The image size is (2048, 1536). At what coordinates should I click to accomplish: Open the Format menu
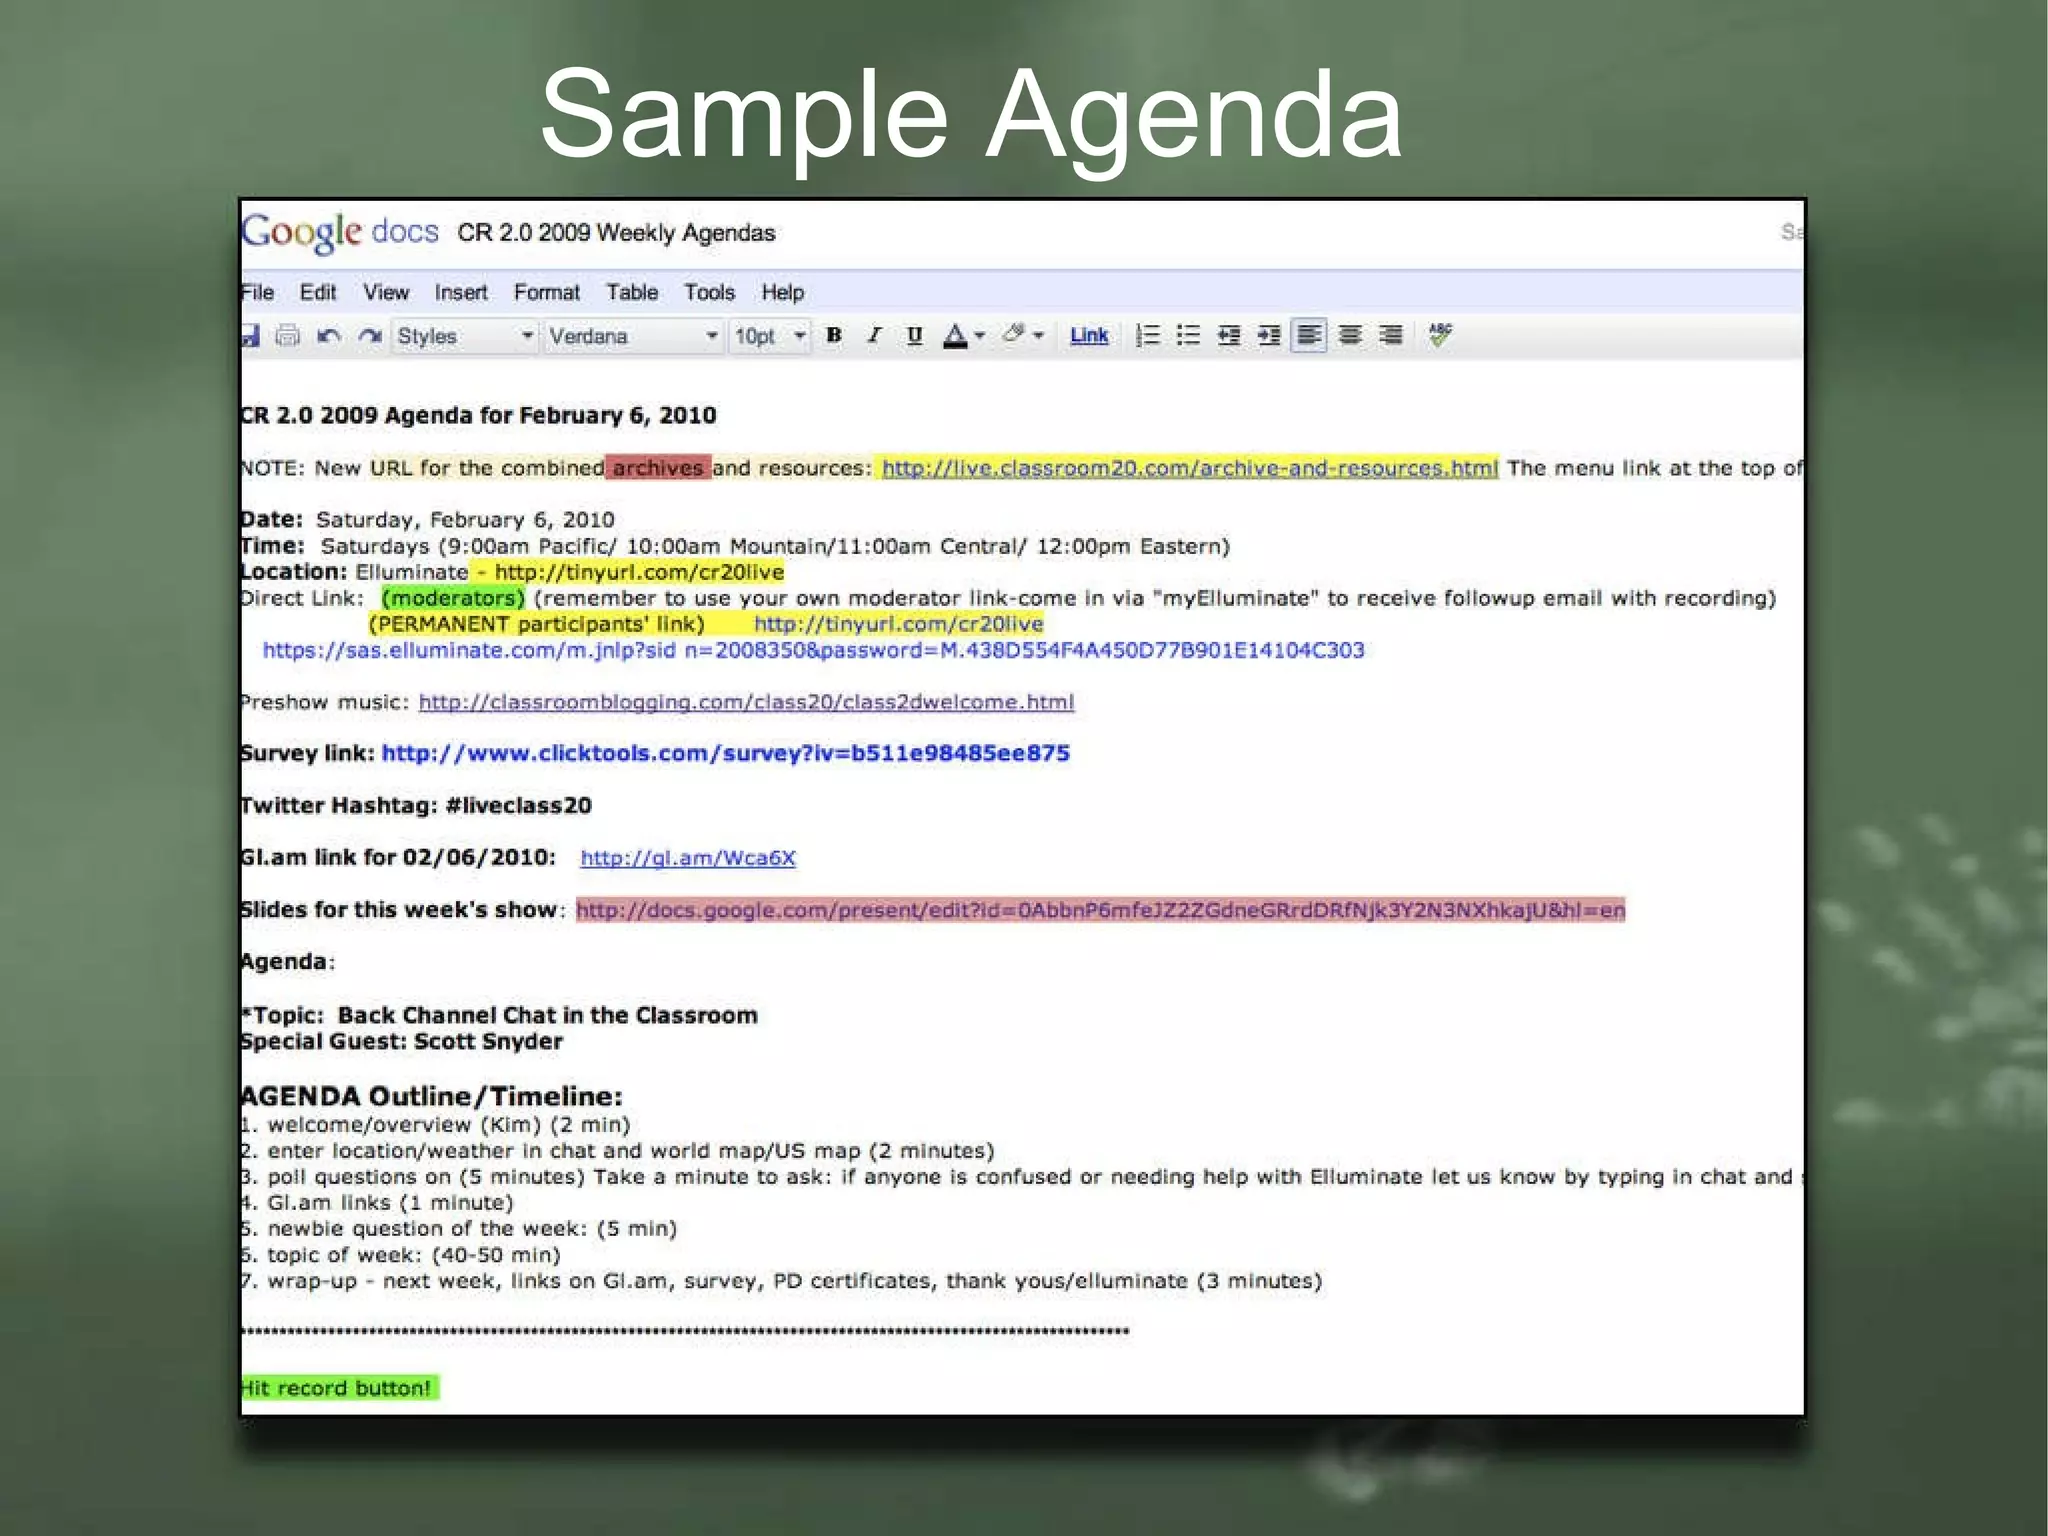(547, 292)
